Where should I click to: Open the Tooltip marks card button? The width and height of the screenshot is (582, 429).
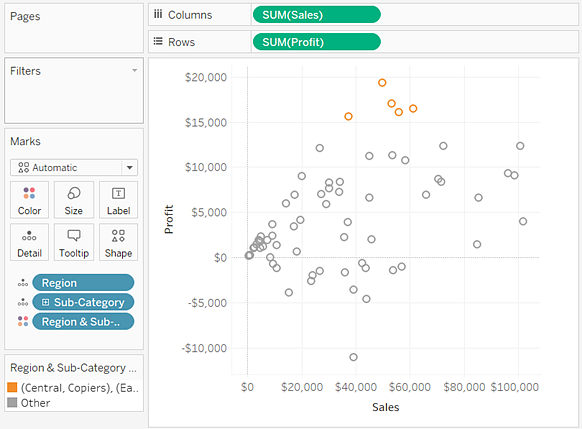[73, 242]
